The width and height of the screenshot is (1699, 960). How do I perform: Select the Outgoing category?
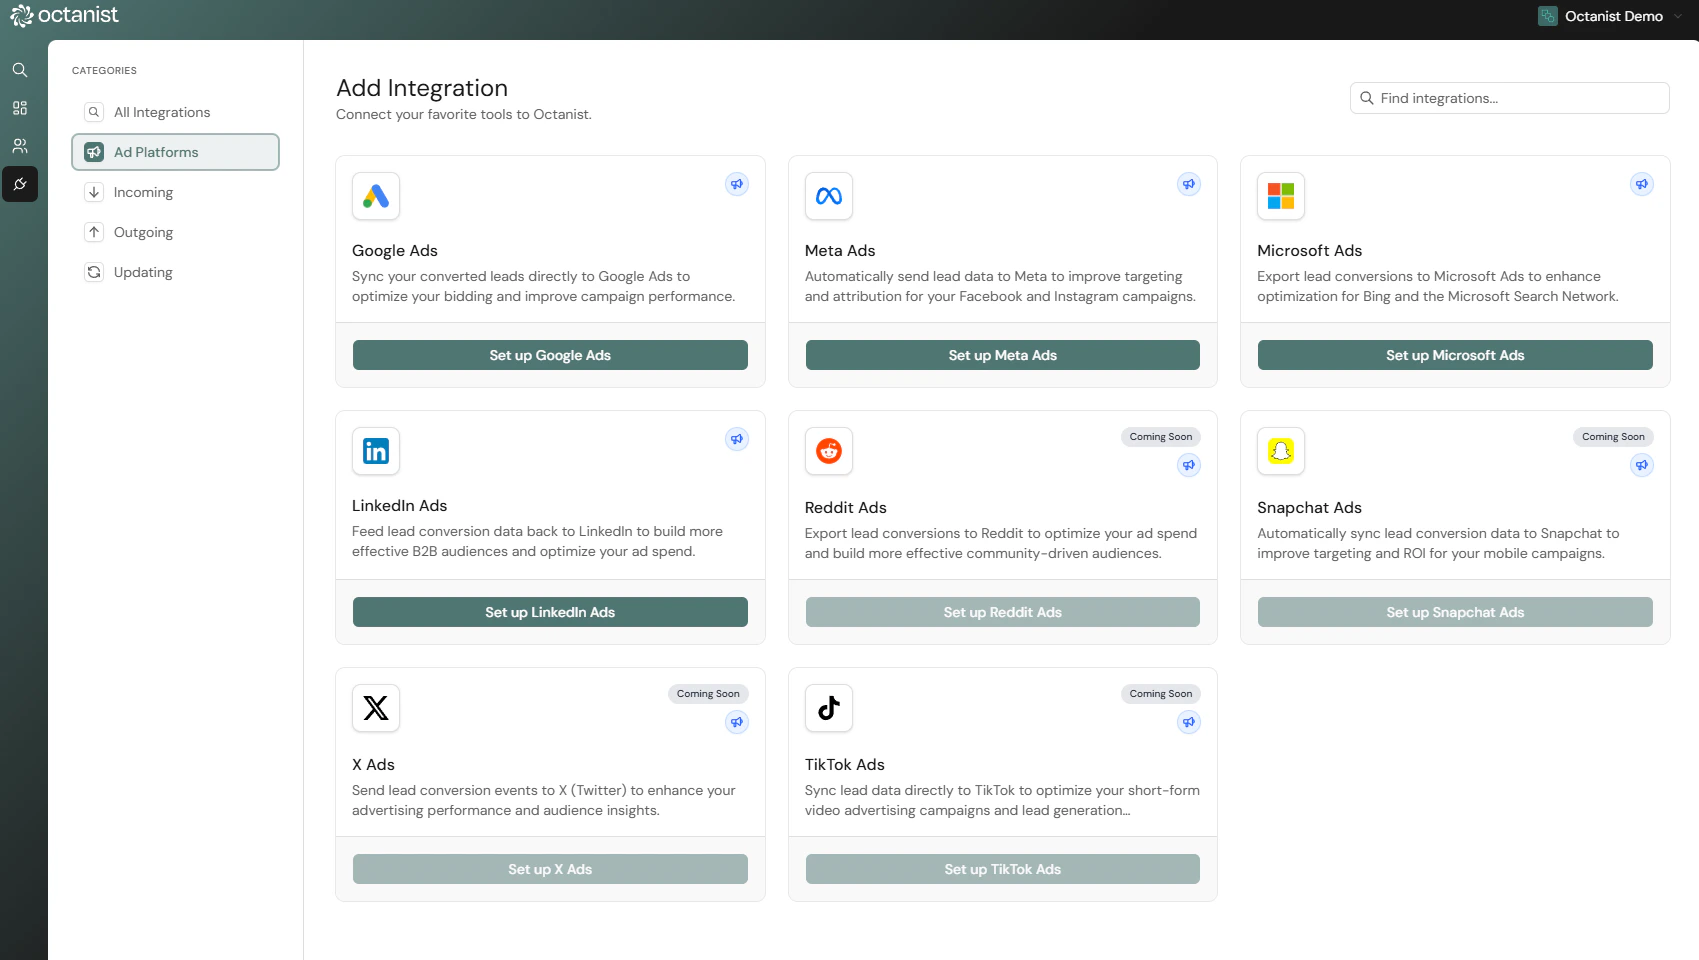tap(175, 232)
